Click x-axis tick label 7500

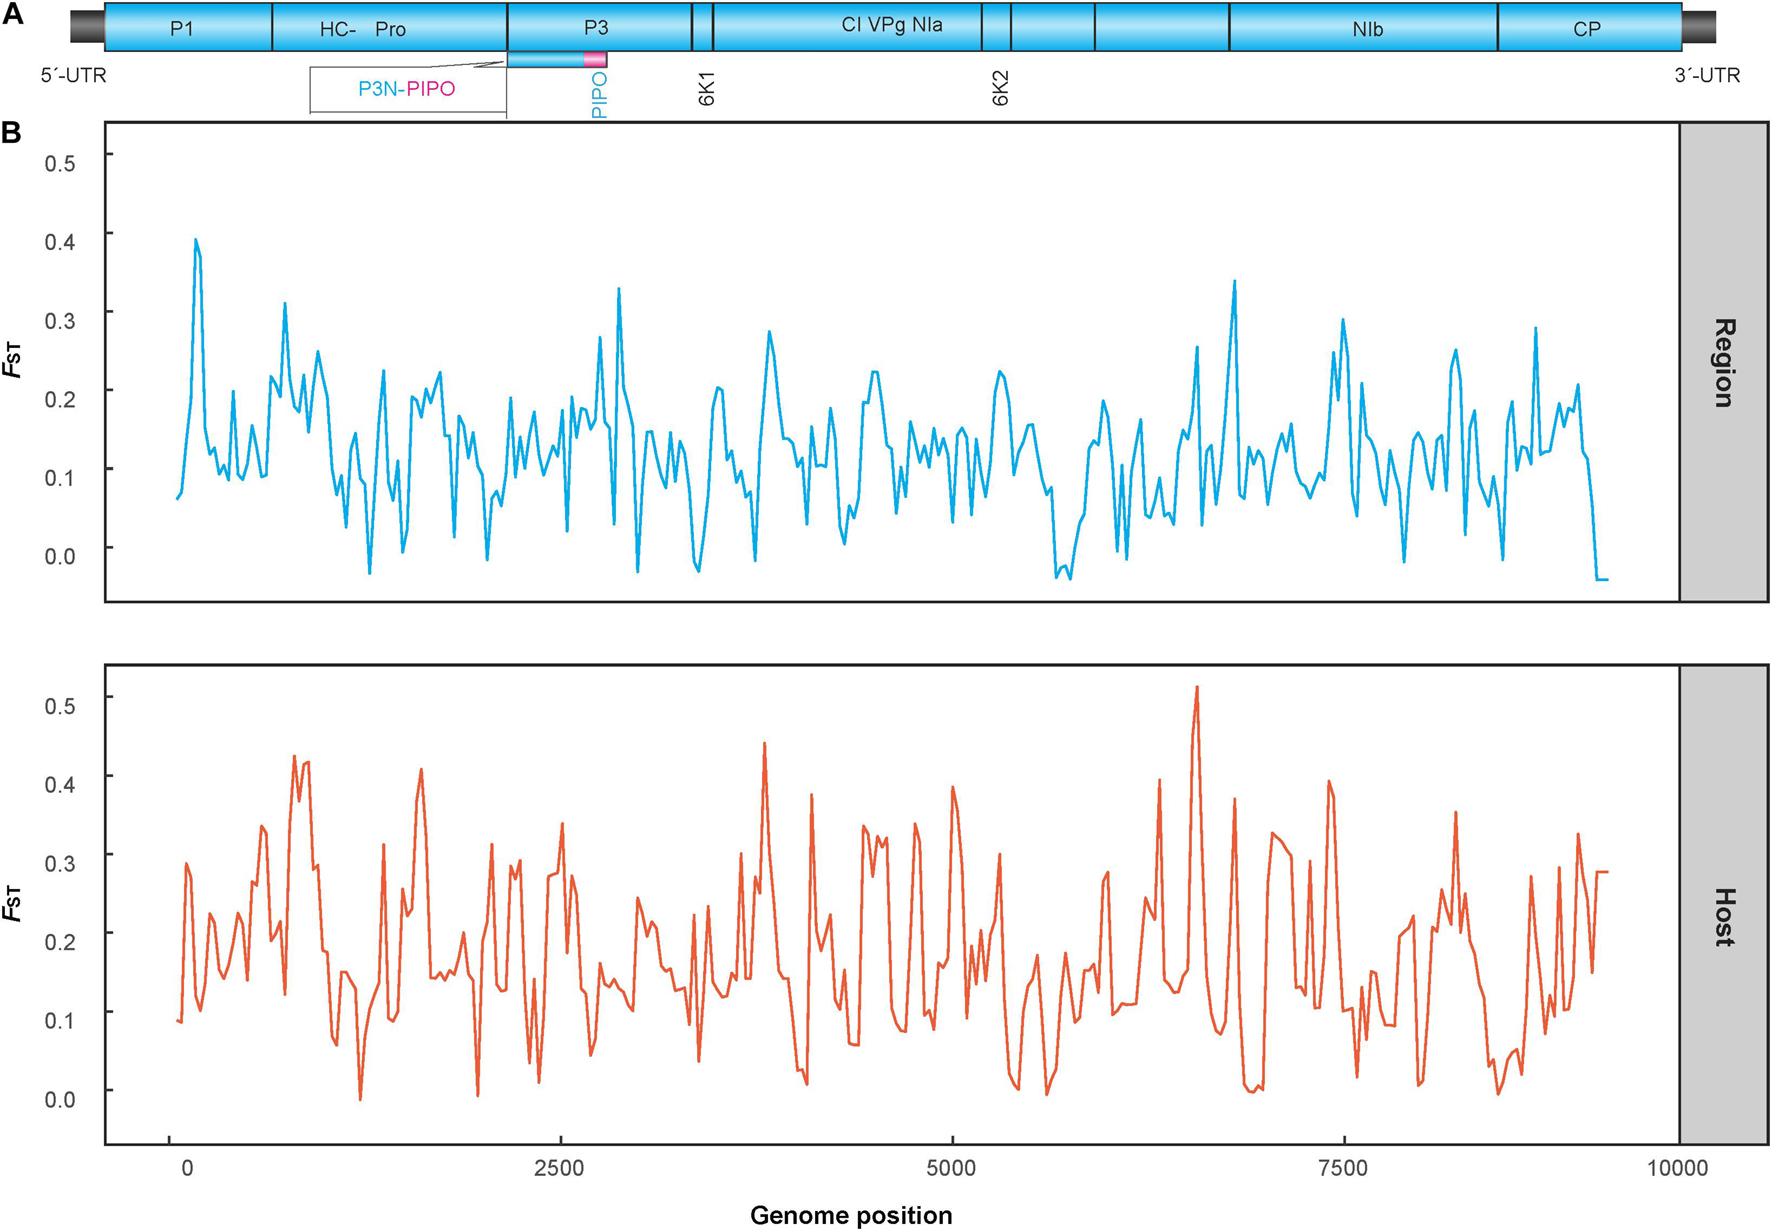[x=1343, y=1168]
